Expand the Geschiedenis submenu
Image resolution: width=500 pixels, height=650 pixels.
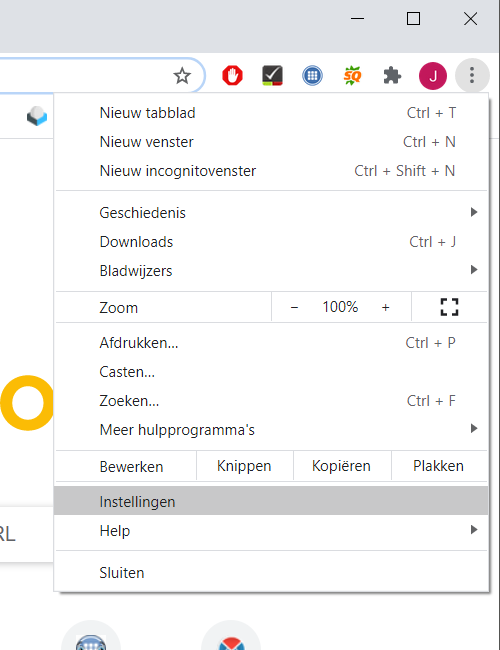pos(272,213)
